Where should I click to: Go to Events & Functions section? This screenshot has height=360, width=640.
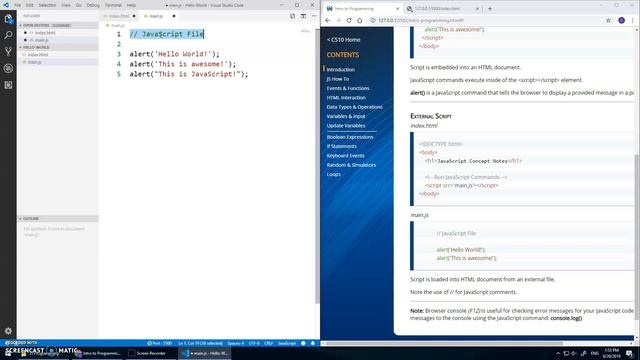(348, 88)
